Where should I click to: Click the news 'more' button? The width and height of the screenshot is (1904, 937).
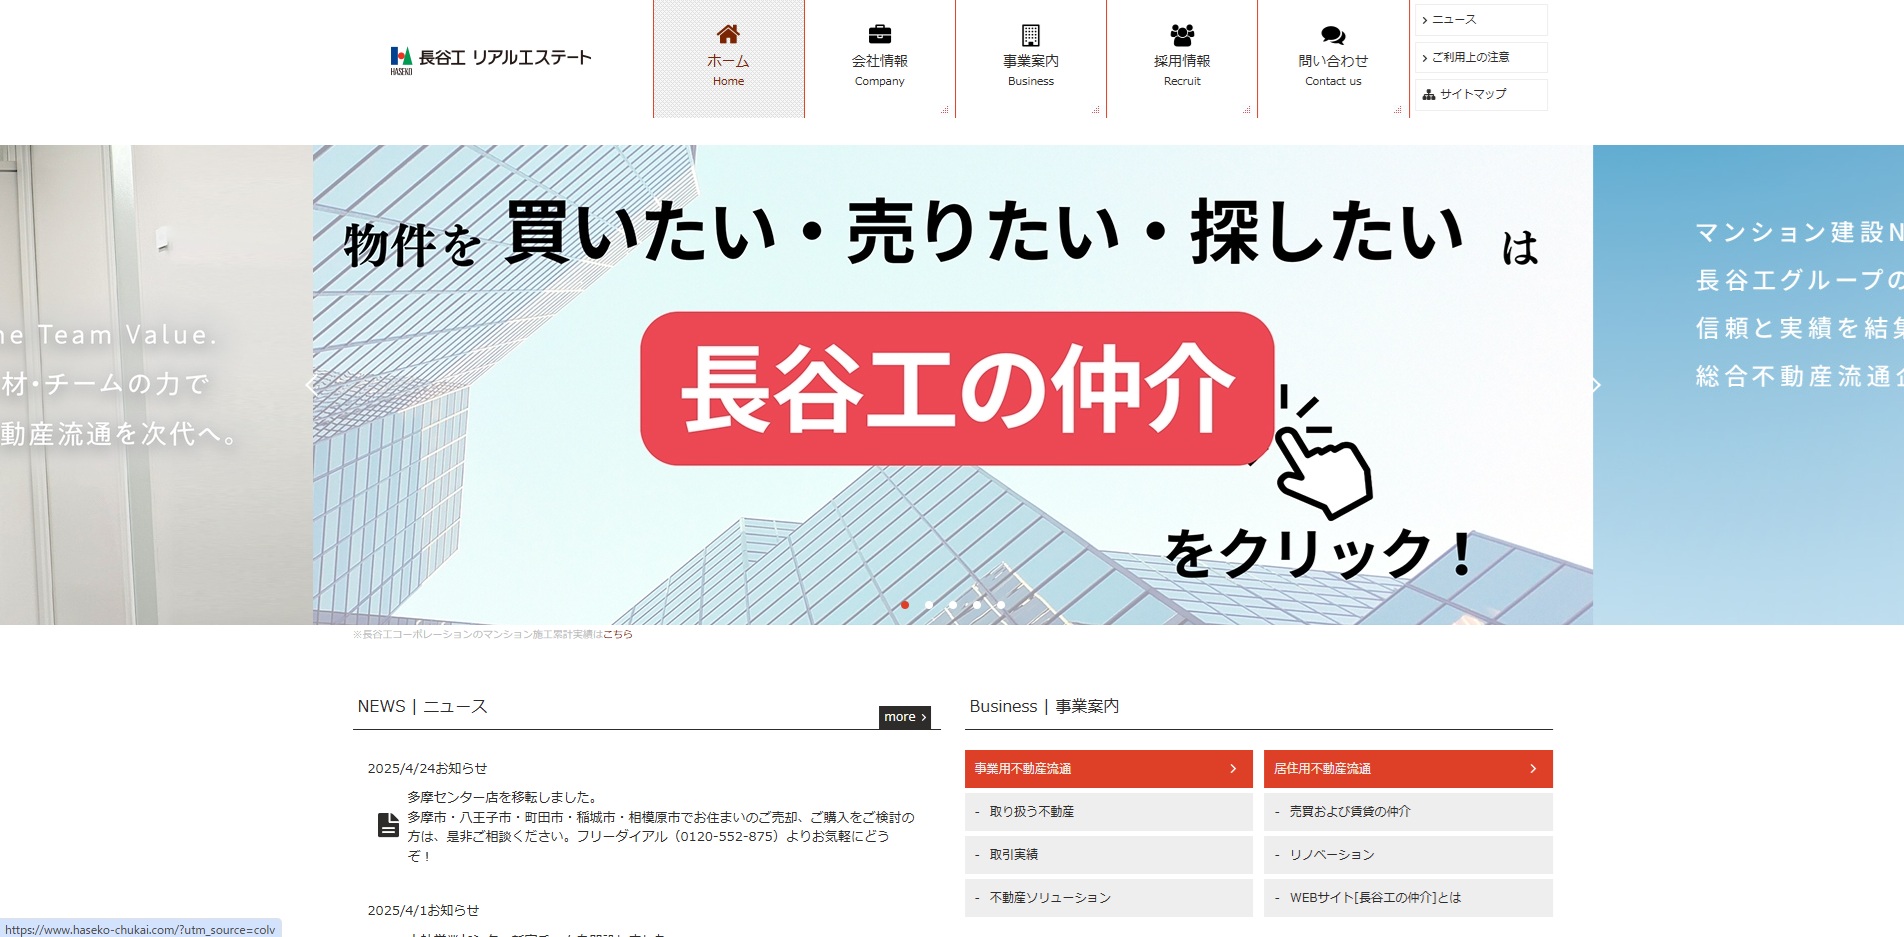point(904,717)
